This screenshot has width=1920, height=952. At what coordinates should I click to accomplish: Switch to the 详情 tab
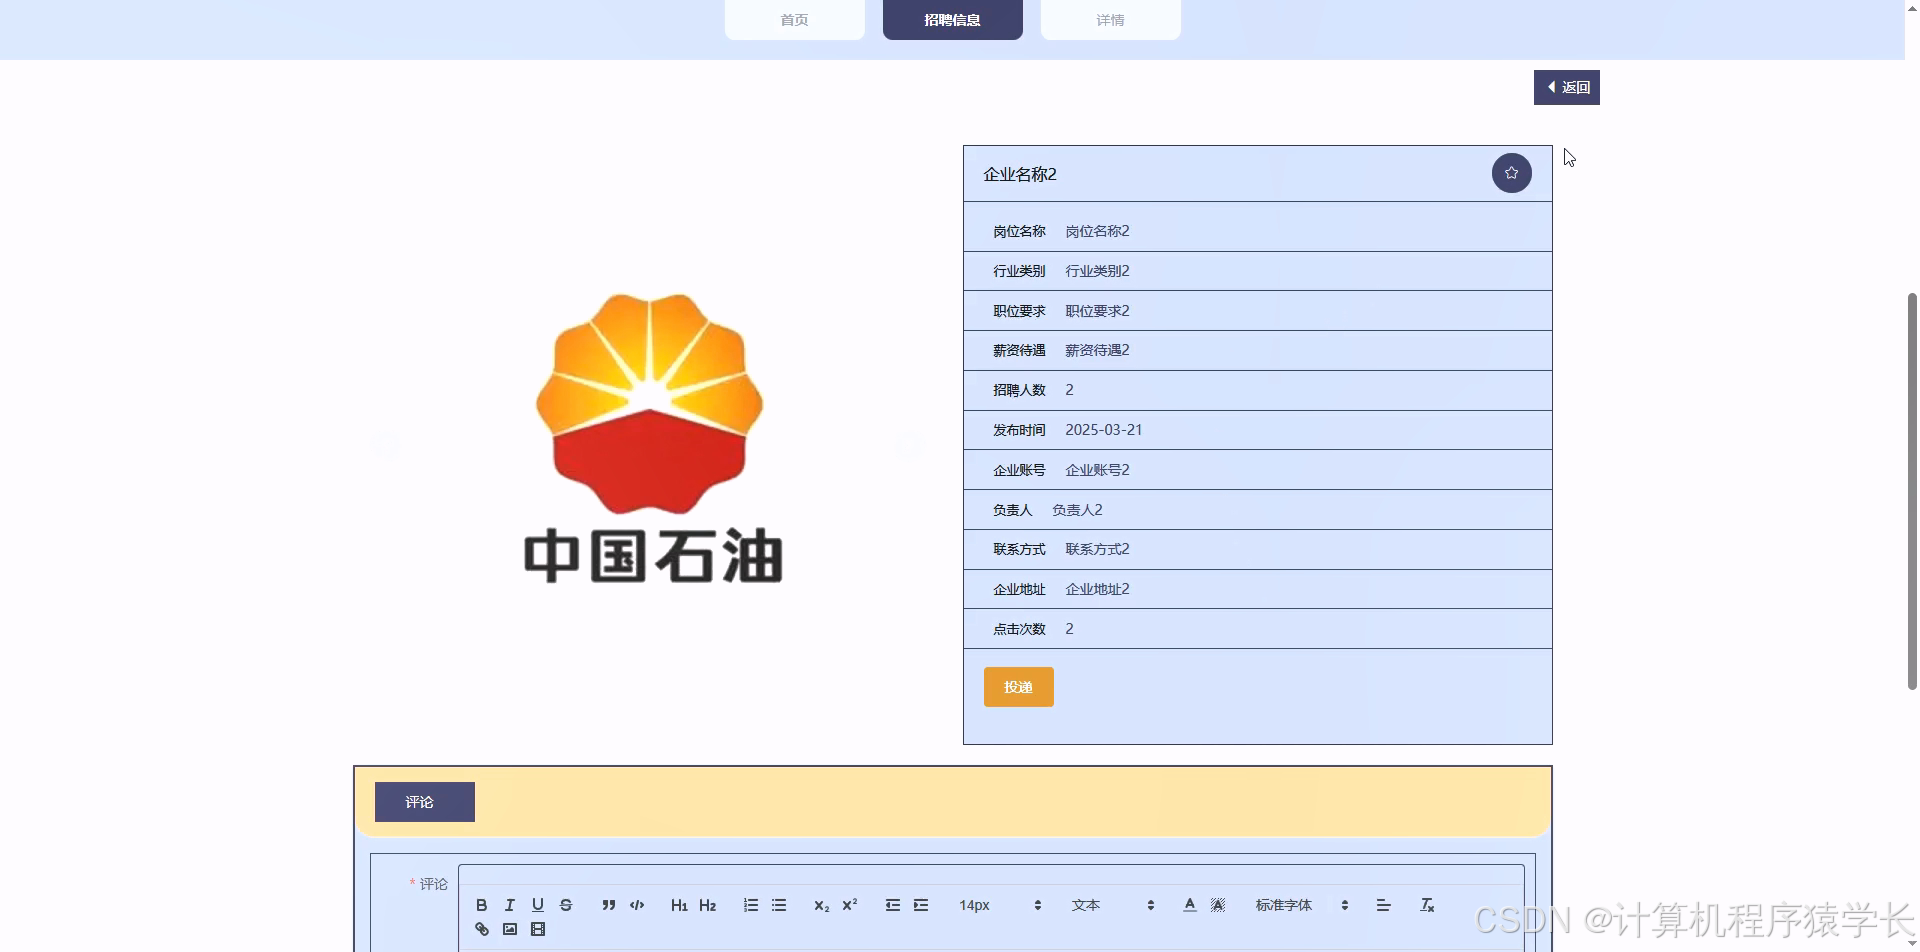click(1111, 19)
